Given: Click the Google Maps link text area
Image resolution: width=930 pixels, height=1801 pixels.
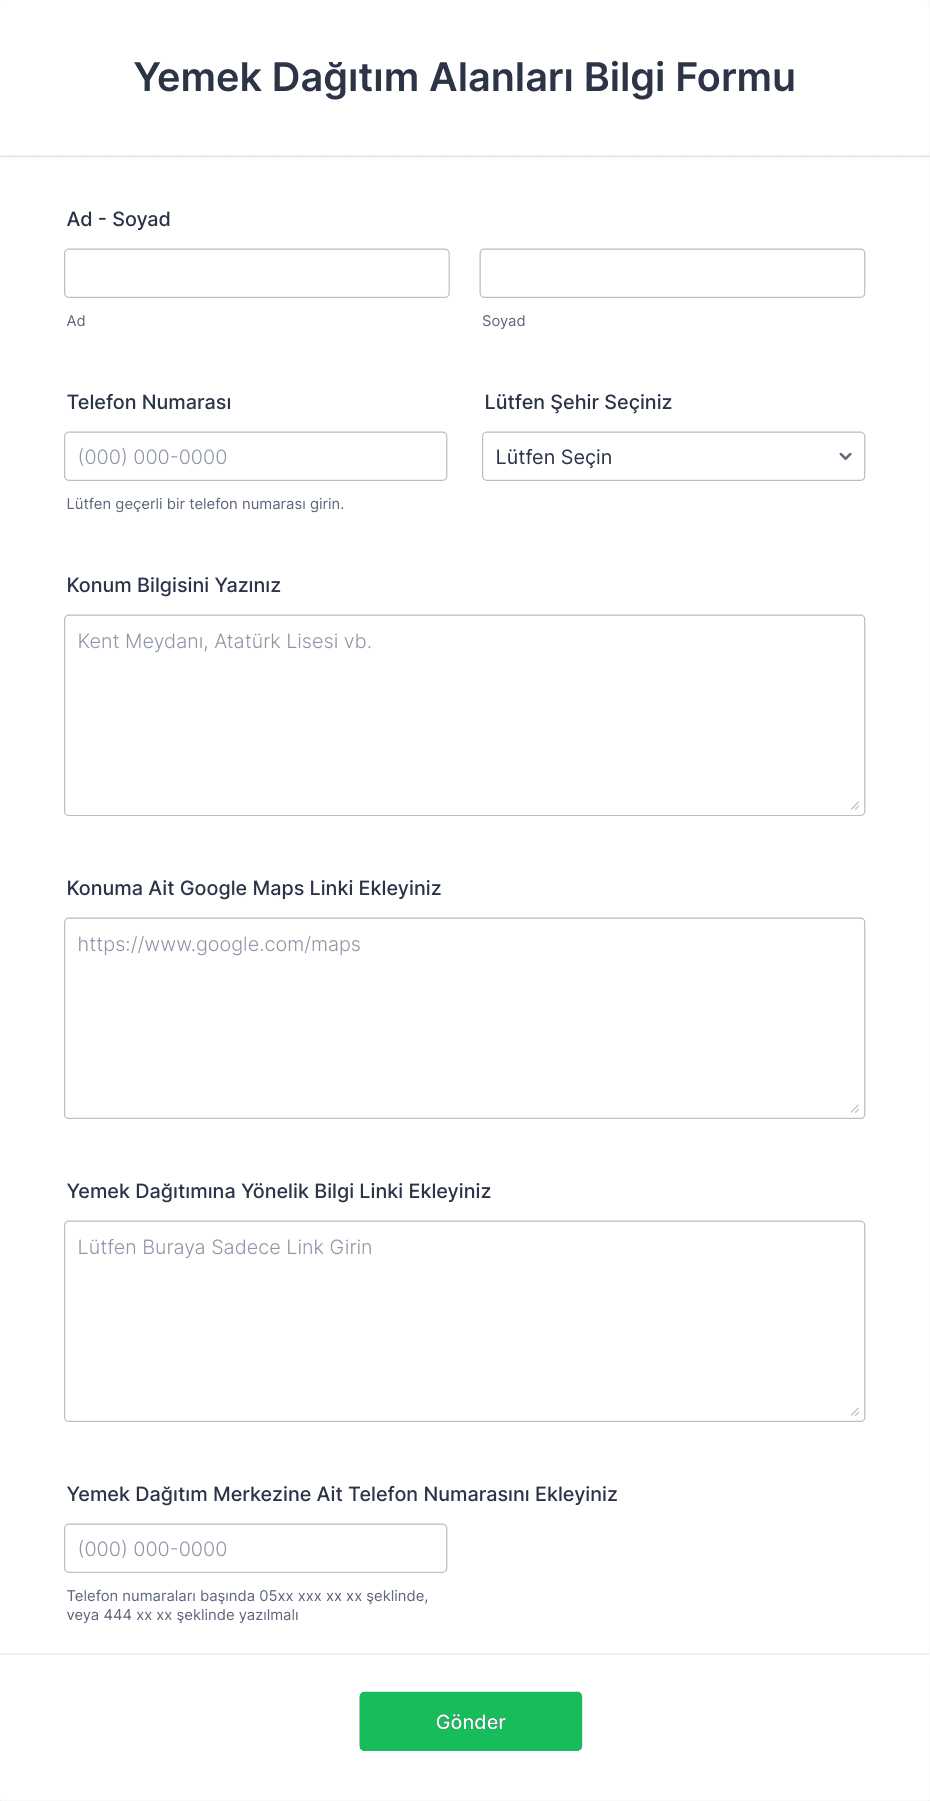Looking at the screenshot, I should point(464,1018).
